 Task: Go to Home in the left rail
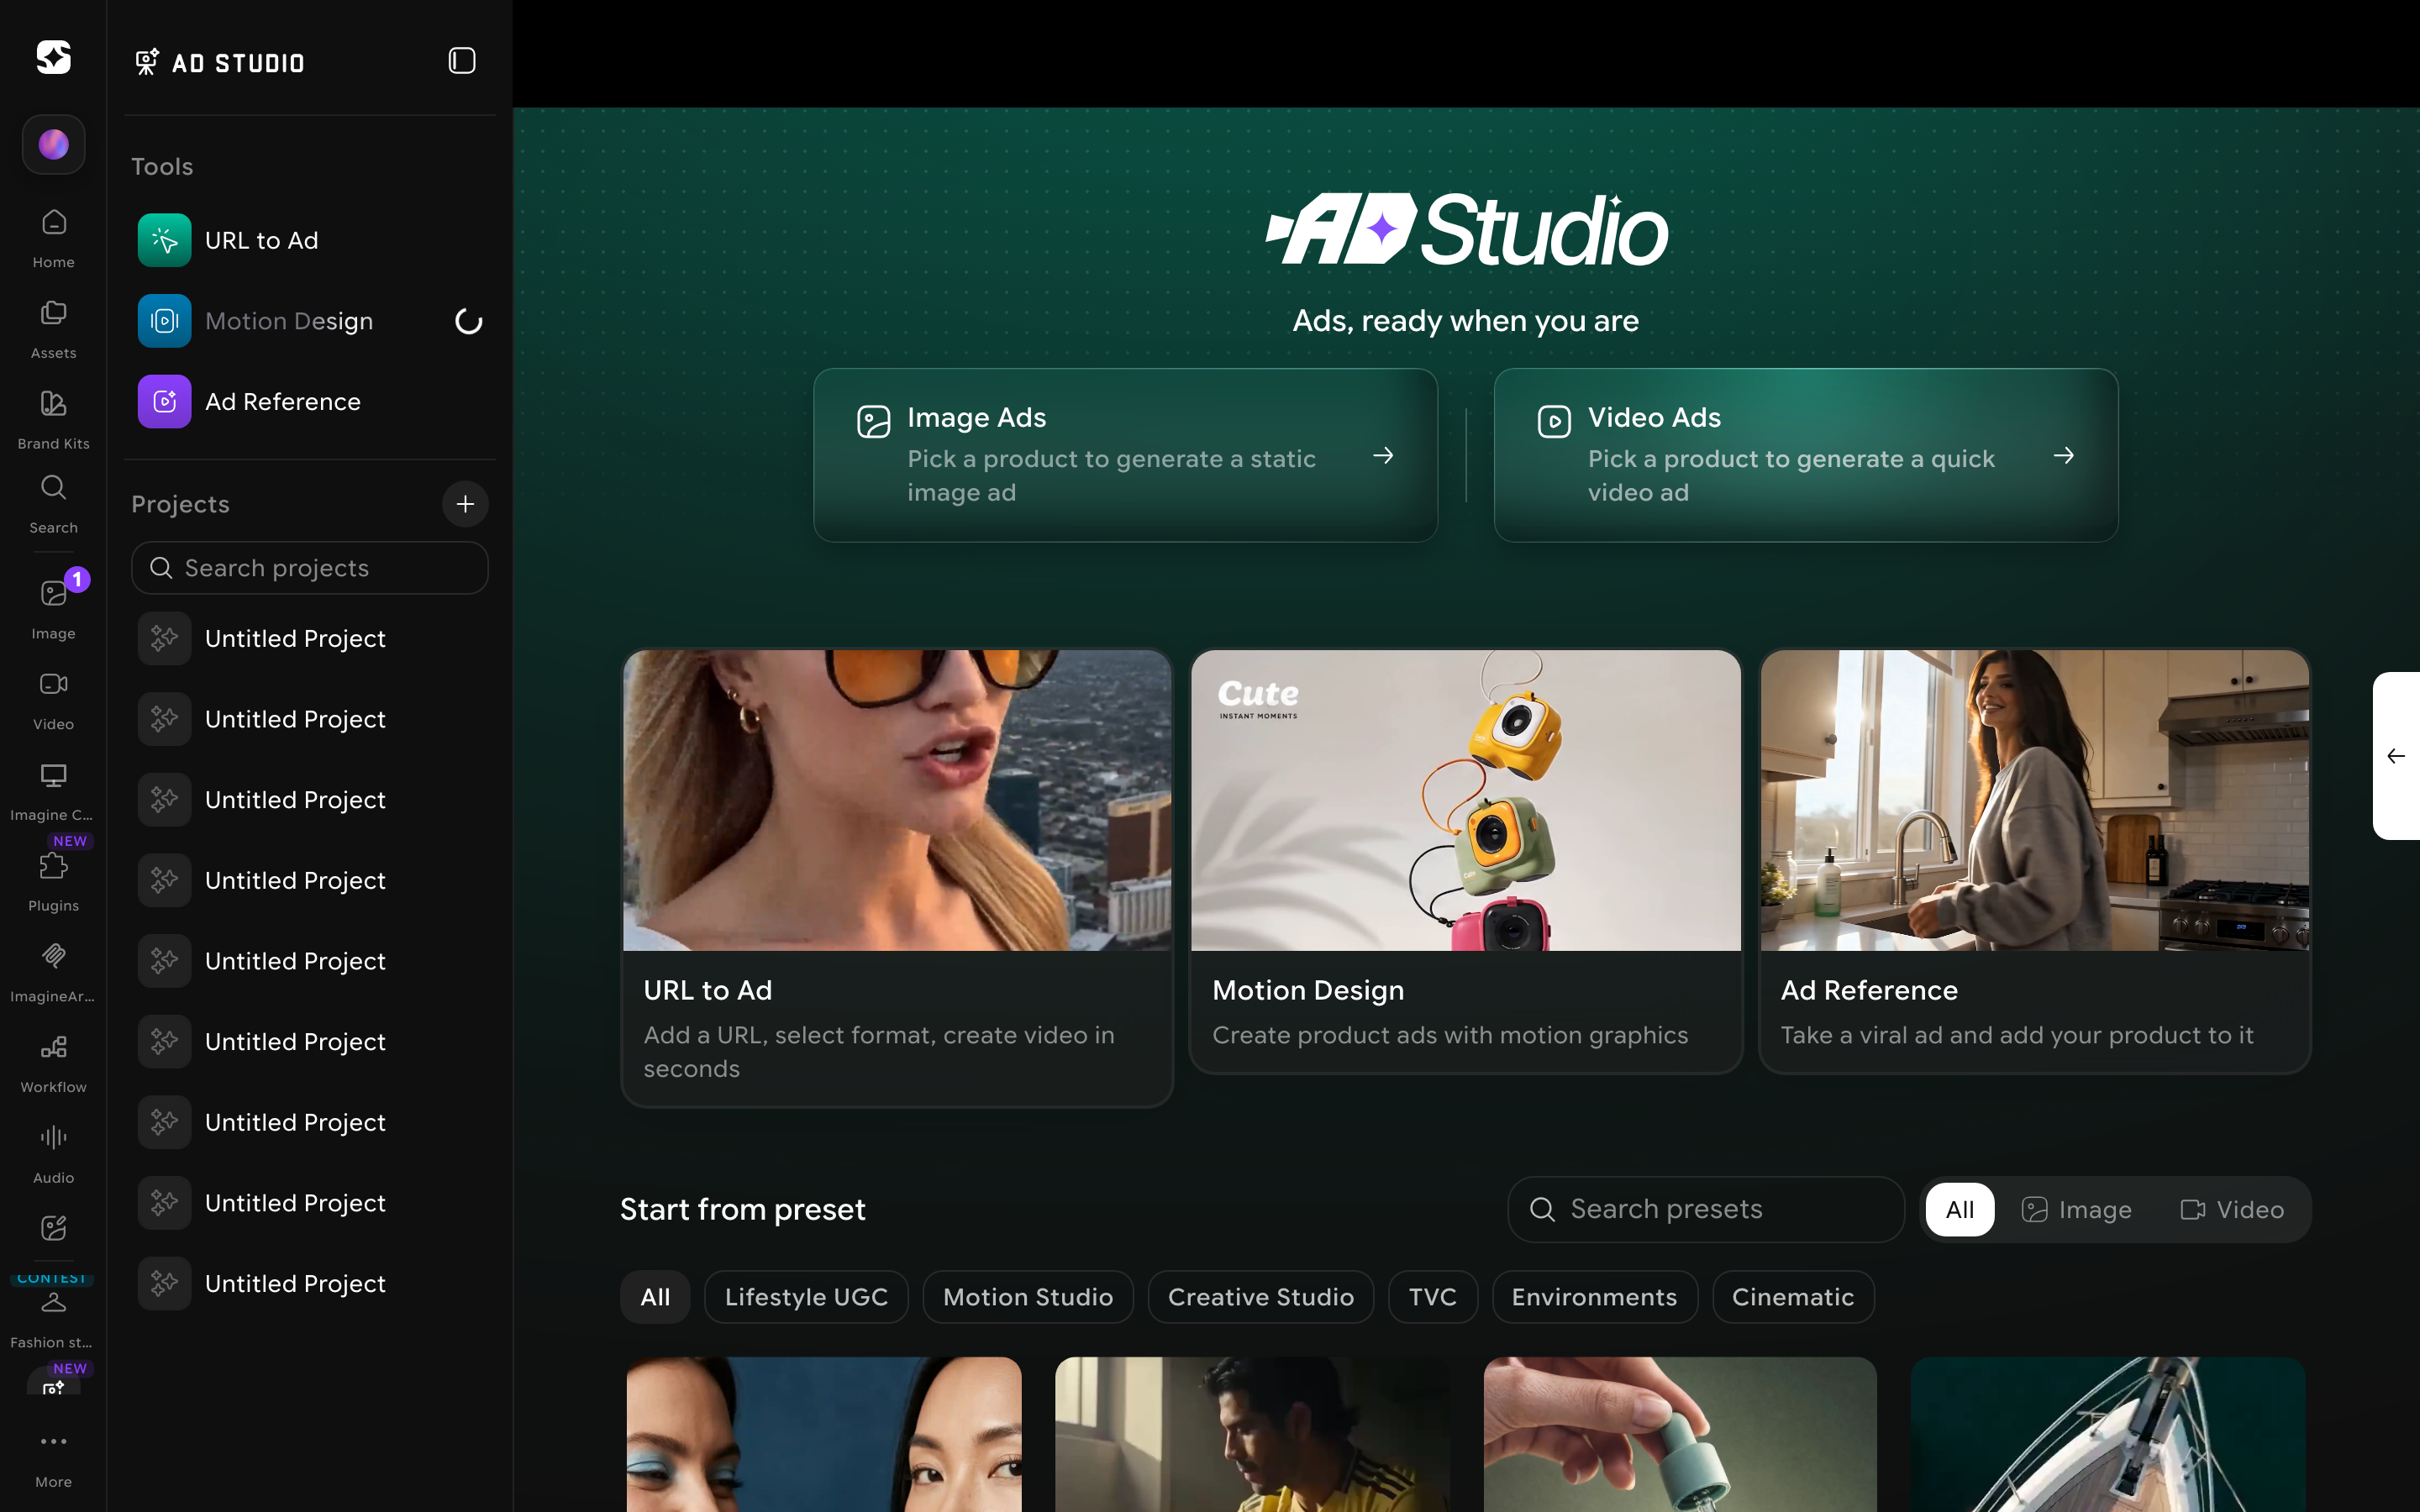[53, 238]
